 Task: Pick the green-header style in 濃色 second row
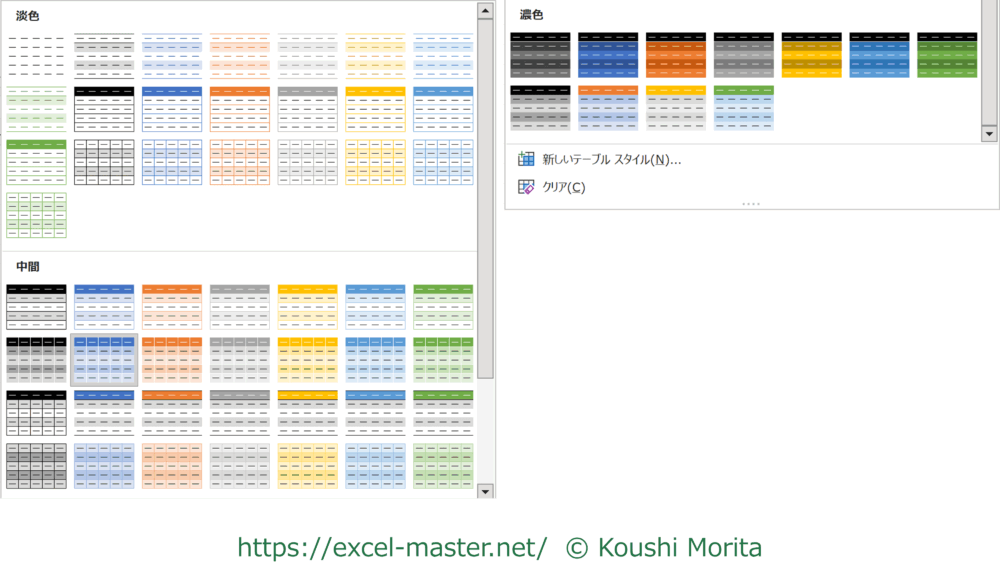tap(744, 108)
